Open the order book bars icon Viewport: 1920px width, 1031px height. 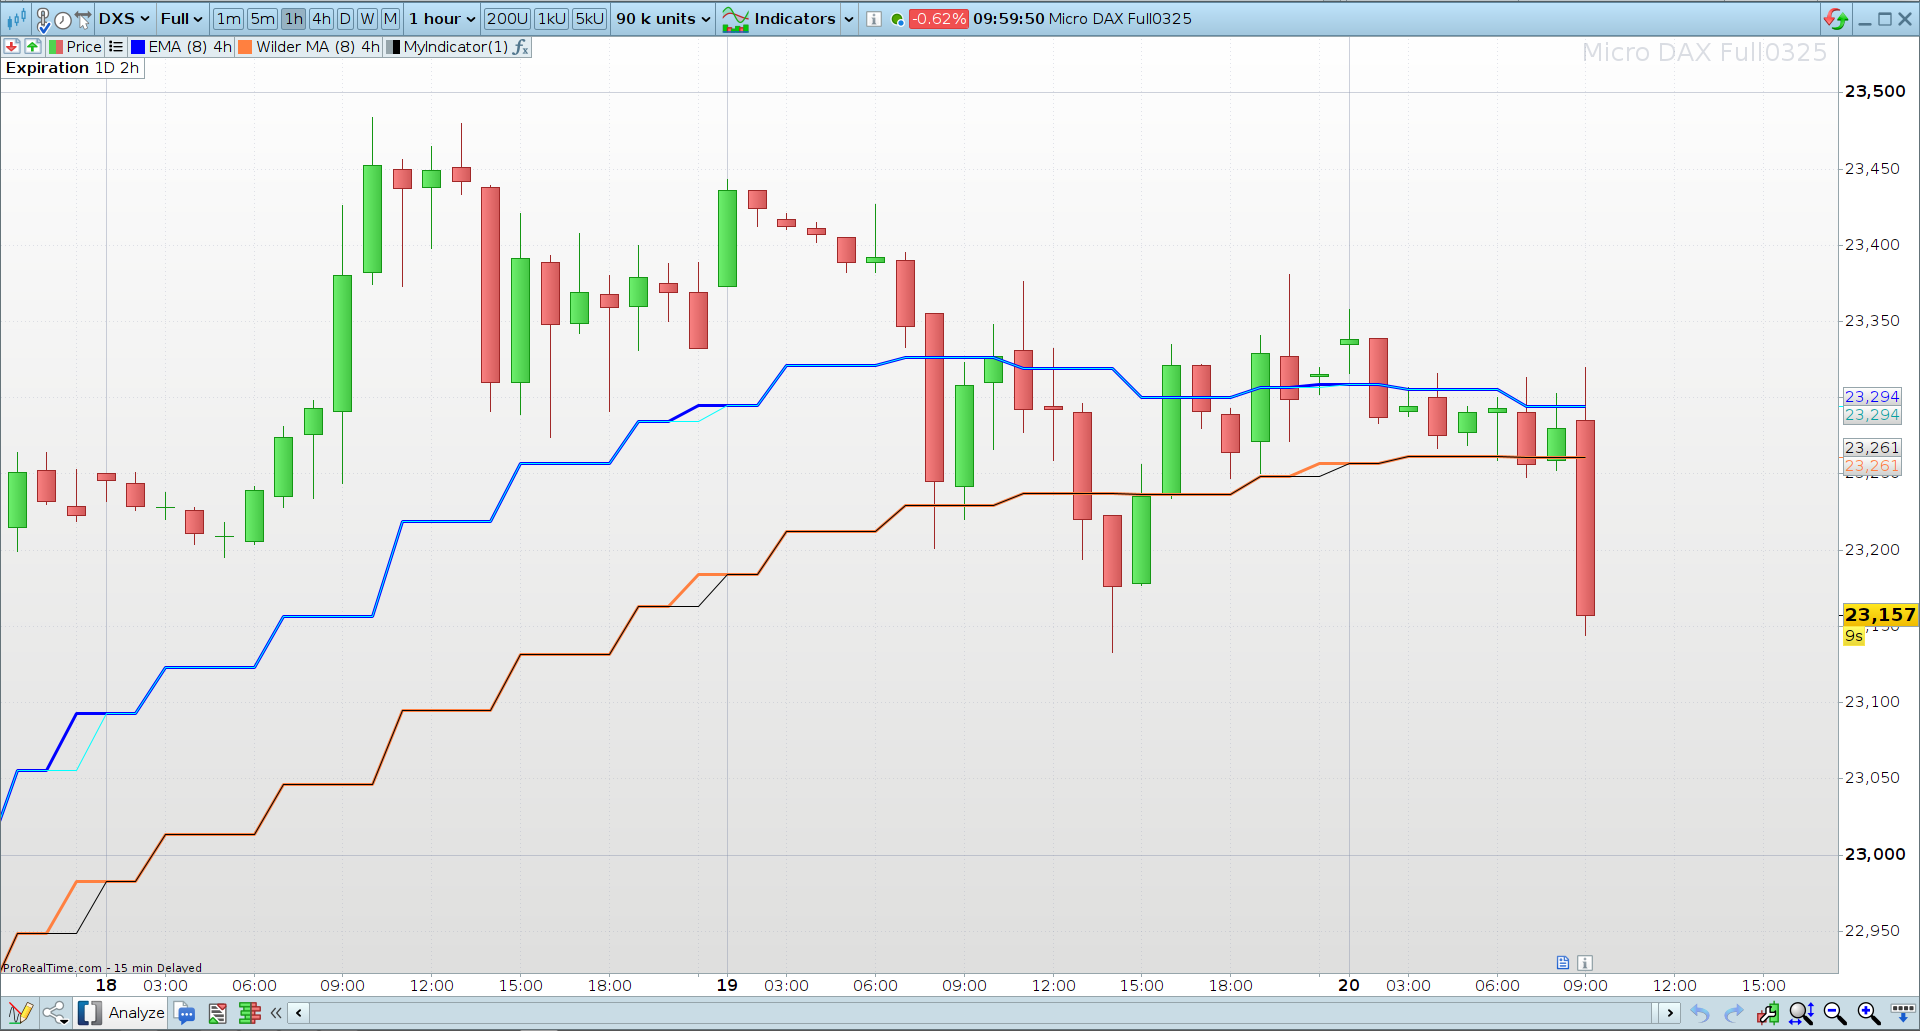(x=249, y=1013)
